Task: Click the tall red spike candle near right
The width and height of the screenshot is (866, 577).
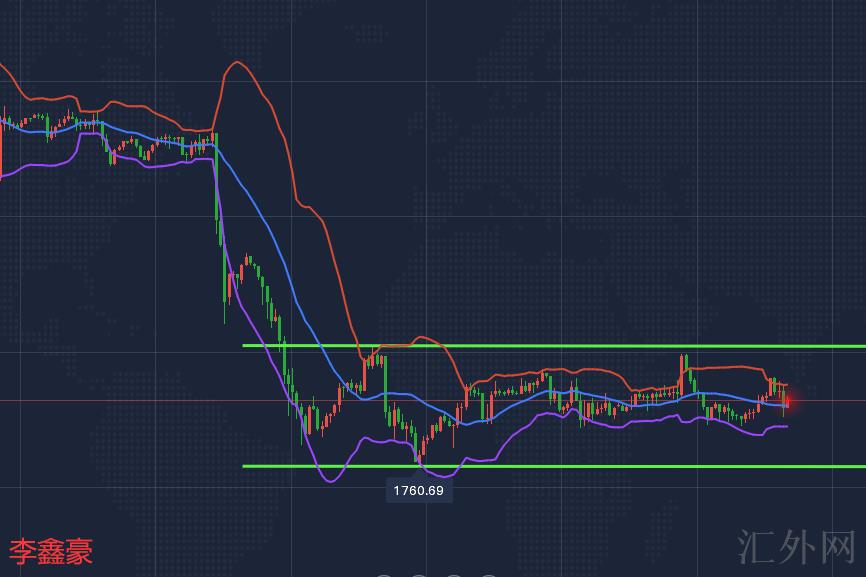Action: (x=681, y=374)
